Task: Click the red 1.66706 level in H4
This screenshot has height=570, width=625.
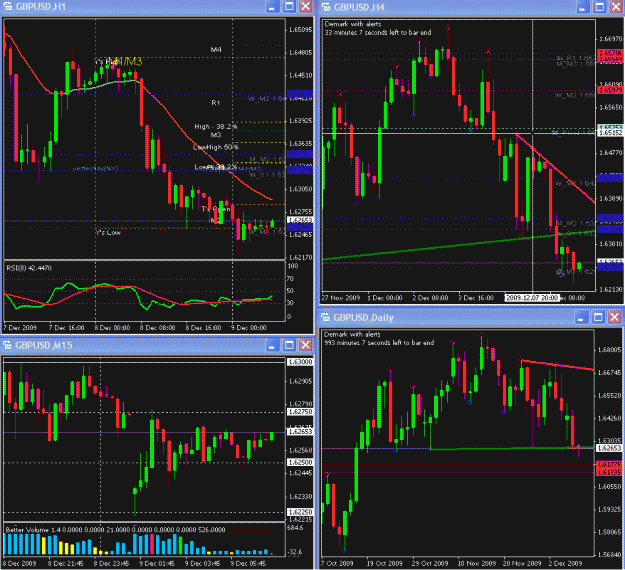Action: pos(610,53)
